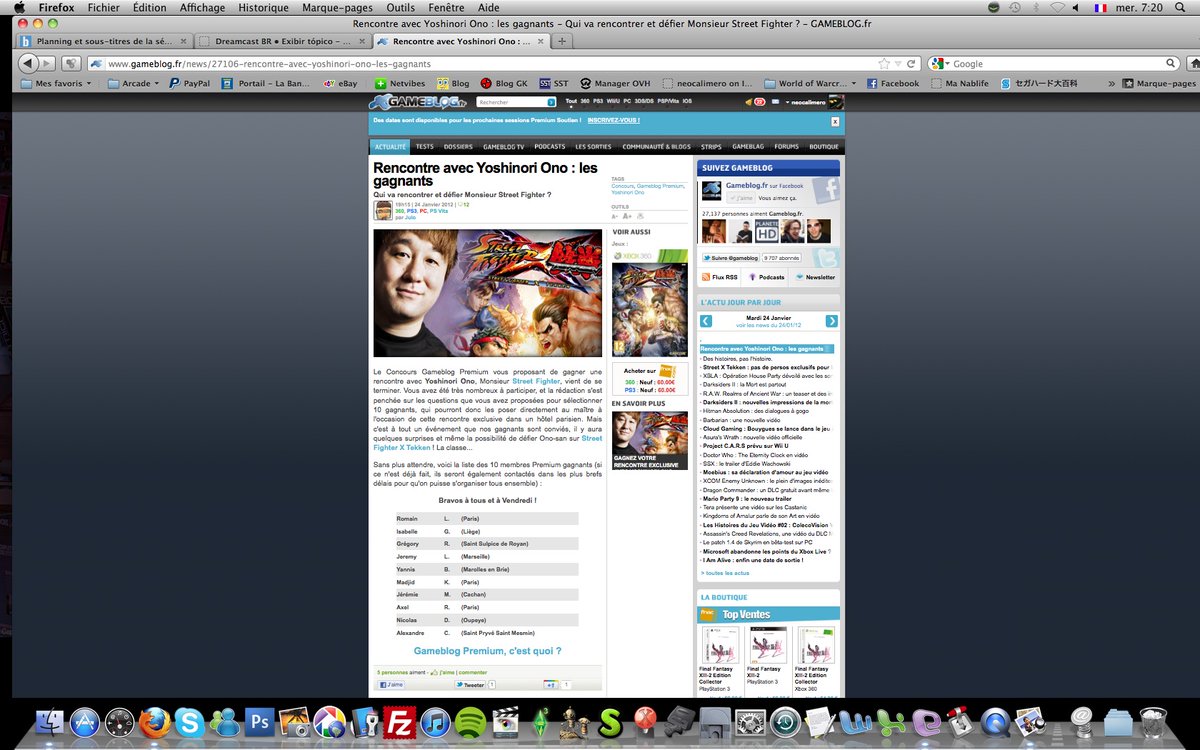The image size is (1200, 750).
Task: Open the Outils menu
Action: pos(400,7)
